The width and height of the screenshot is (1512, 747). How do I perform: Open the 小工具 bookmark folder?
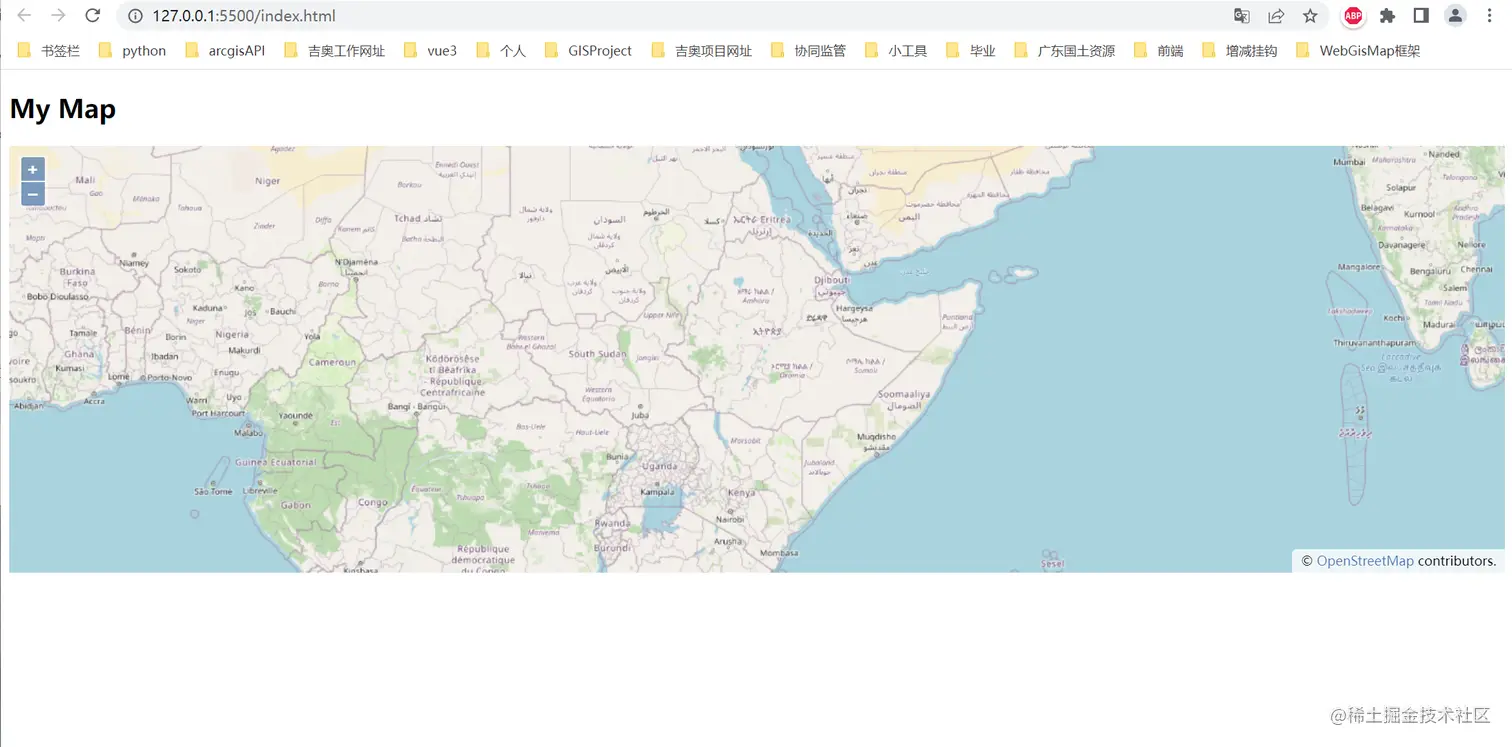896,51
